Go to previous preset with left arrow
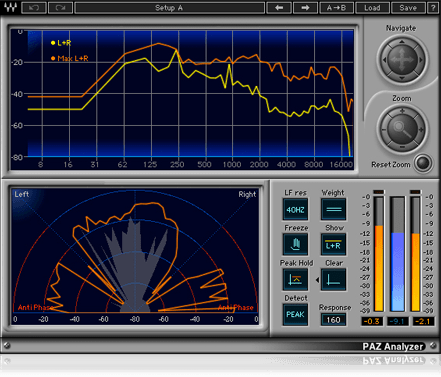This screenshot has height=377, width=441. point(279,8)
